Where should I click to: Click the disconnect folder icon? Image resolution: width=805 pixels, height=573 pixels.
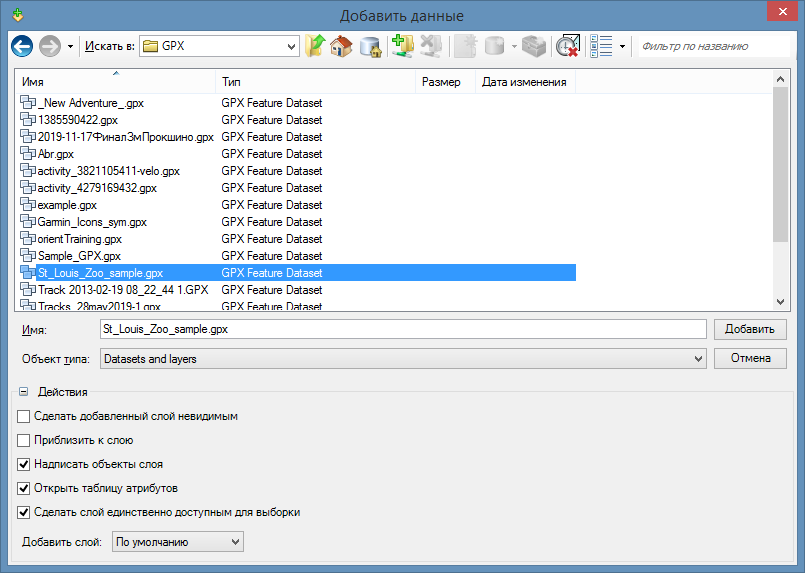[x=431, y=46]
